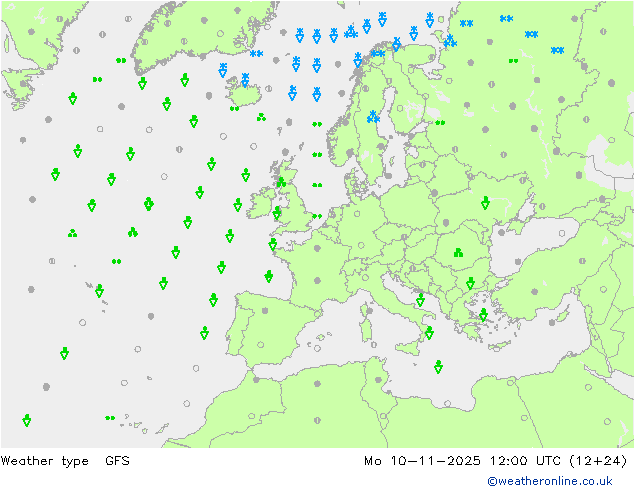Click the blue snow symbol over Sweden

pos(373,117)
